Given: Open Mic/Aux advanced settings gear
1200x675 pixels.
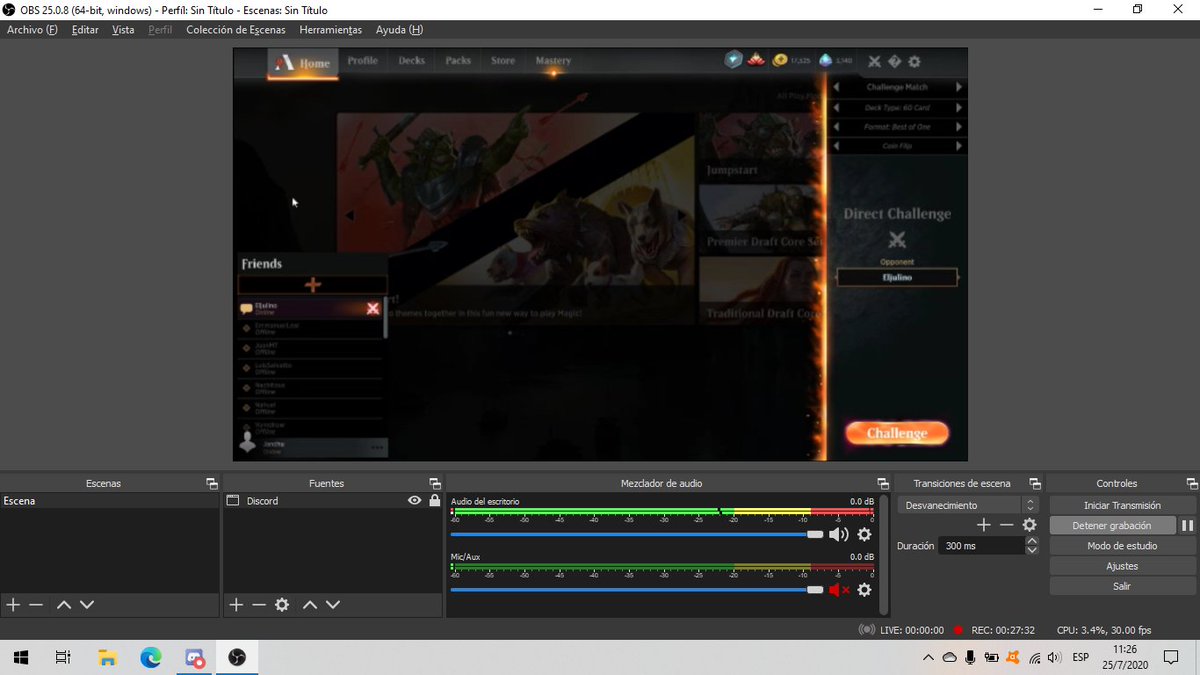Looking at the screenshot, I should 863,590.
